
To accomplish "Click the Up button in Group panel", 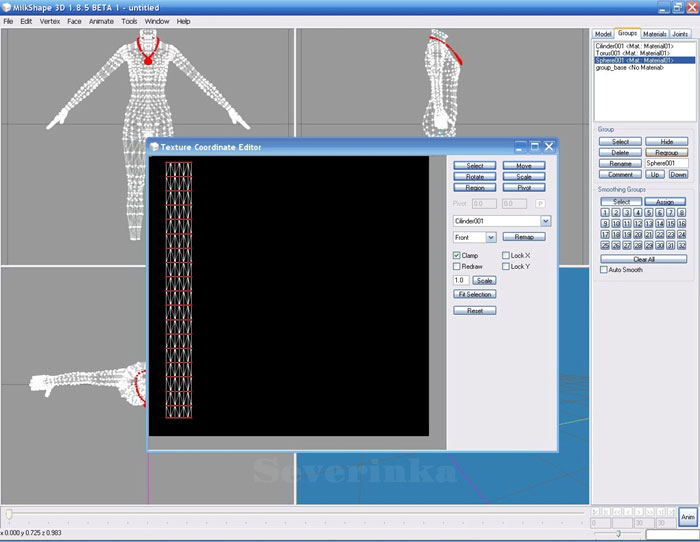I will click(657, 174).
